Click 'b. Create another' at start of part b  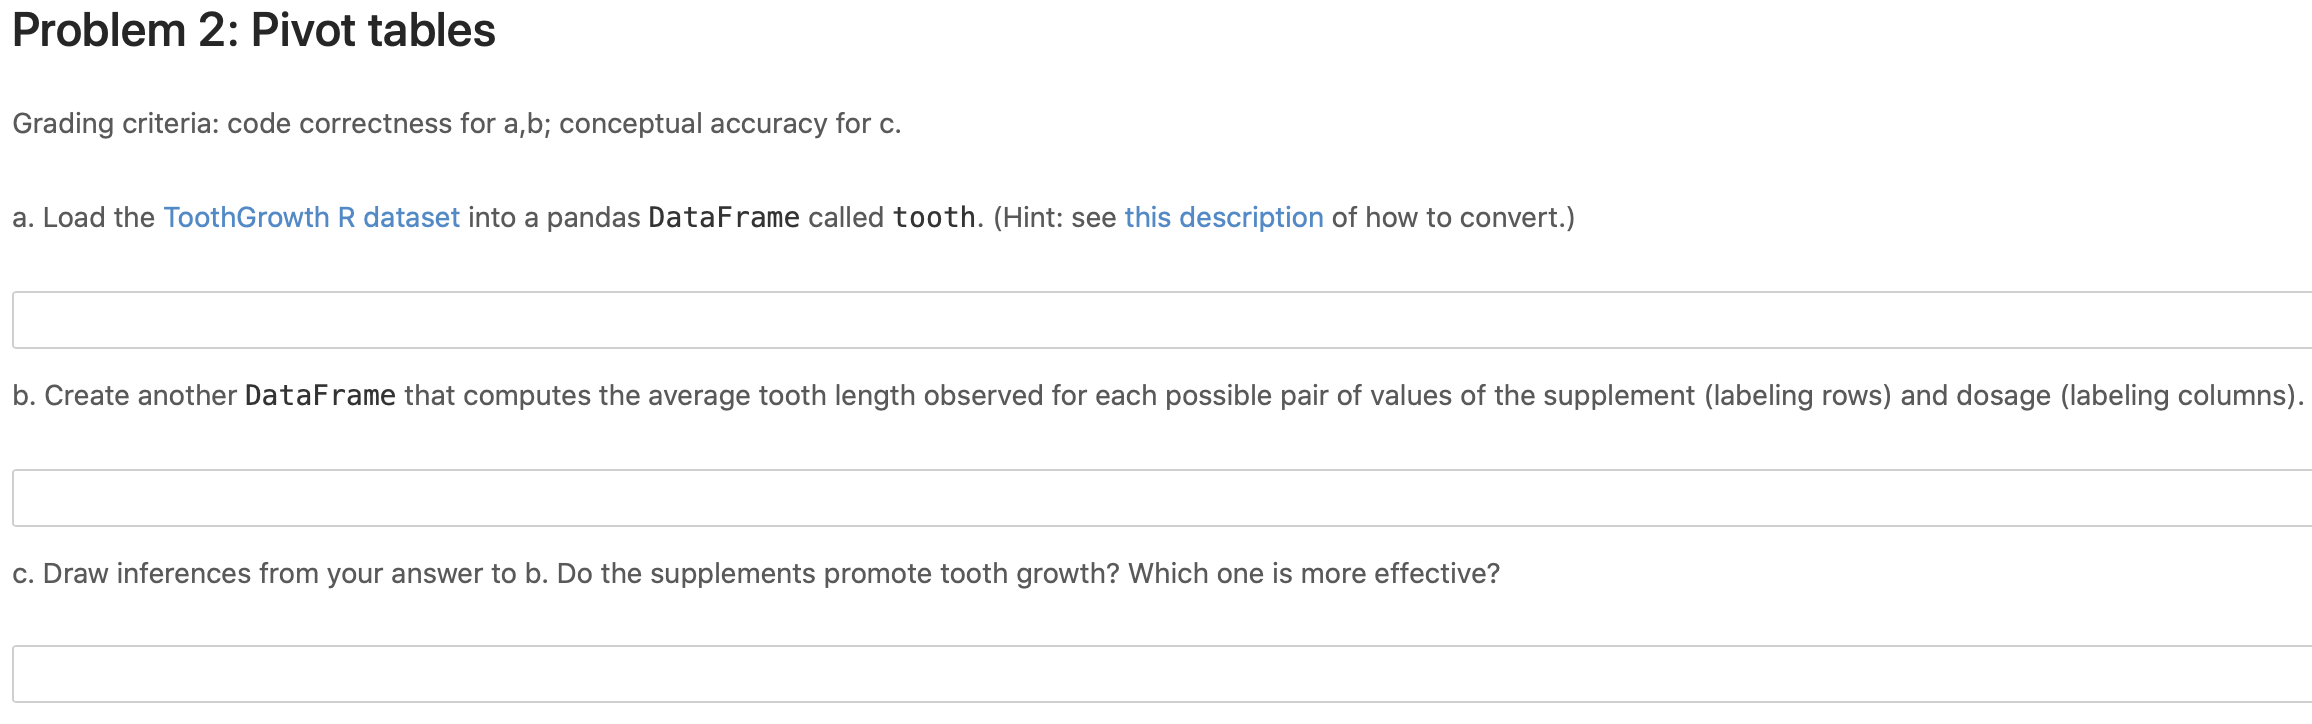(124, 395)
